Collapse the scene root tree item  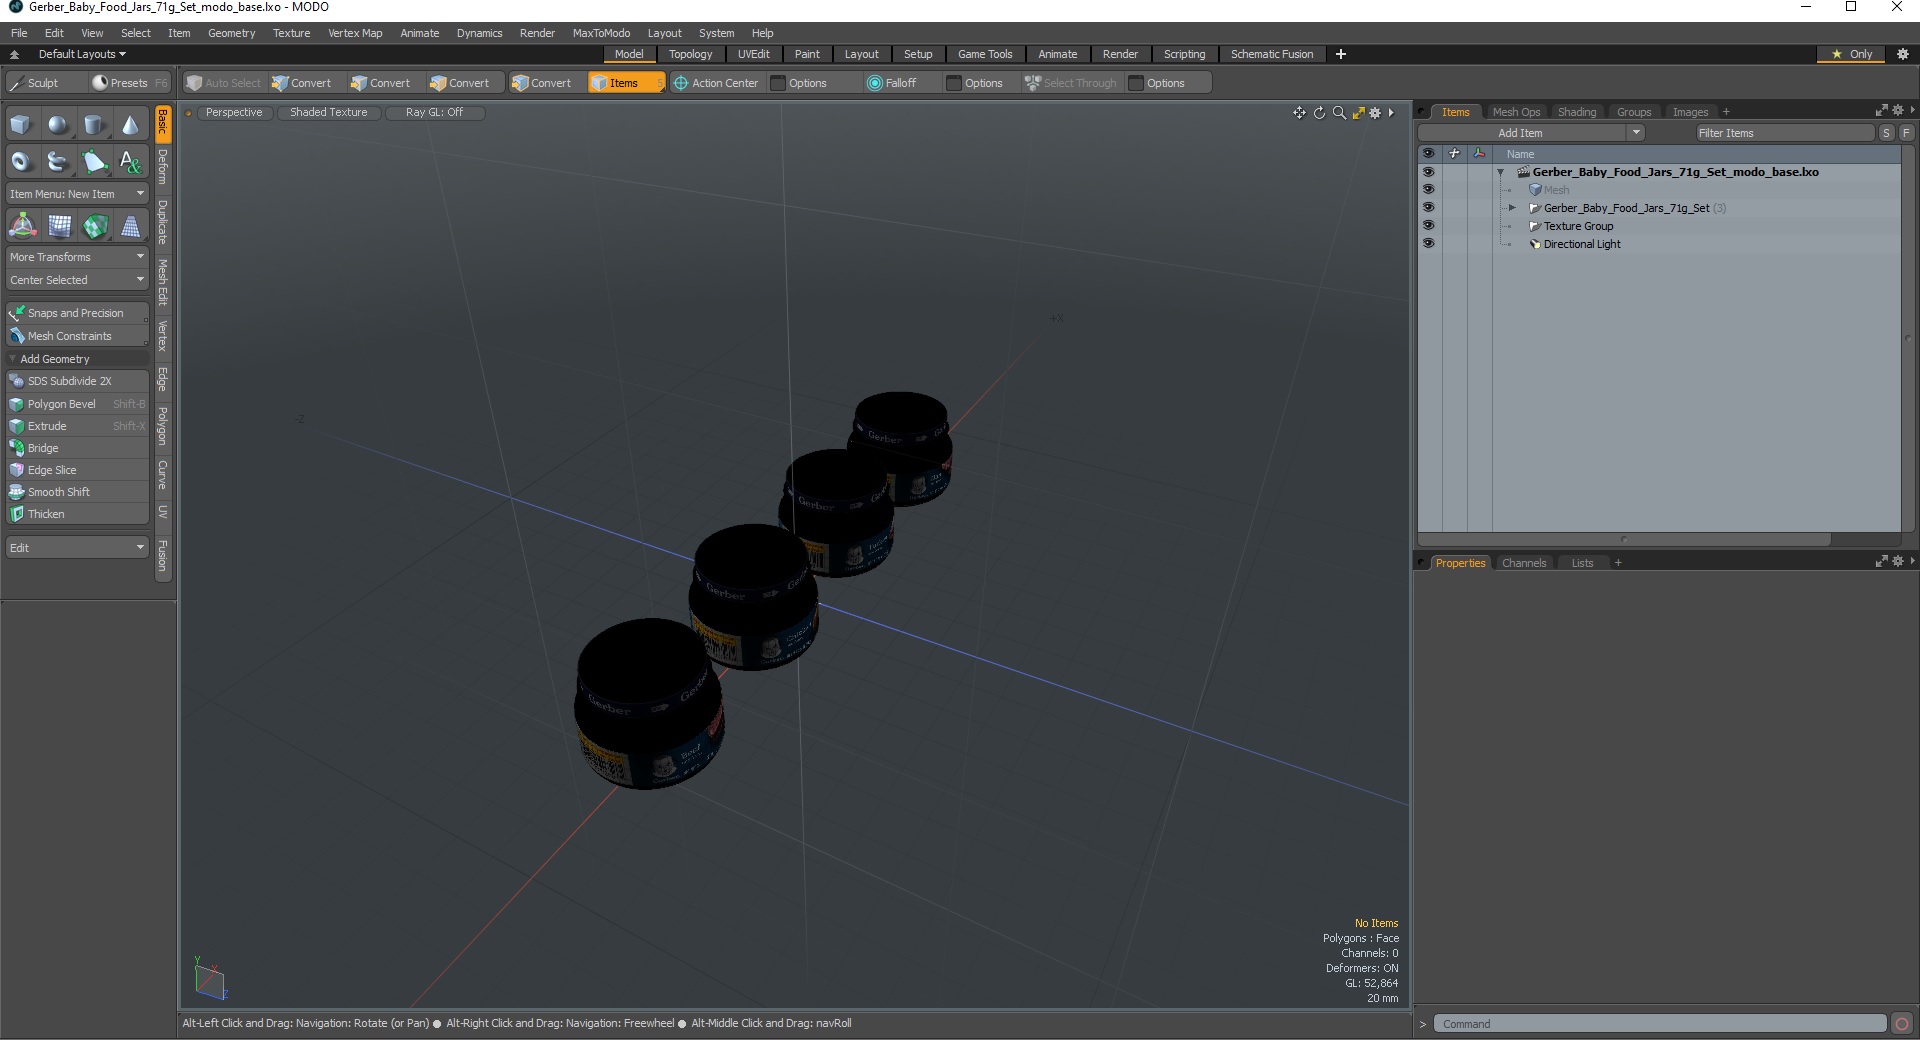(x=1500, y=172)
